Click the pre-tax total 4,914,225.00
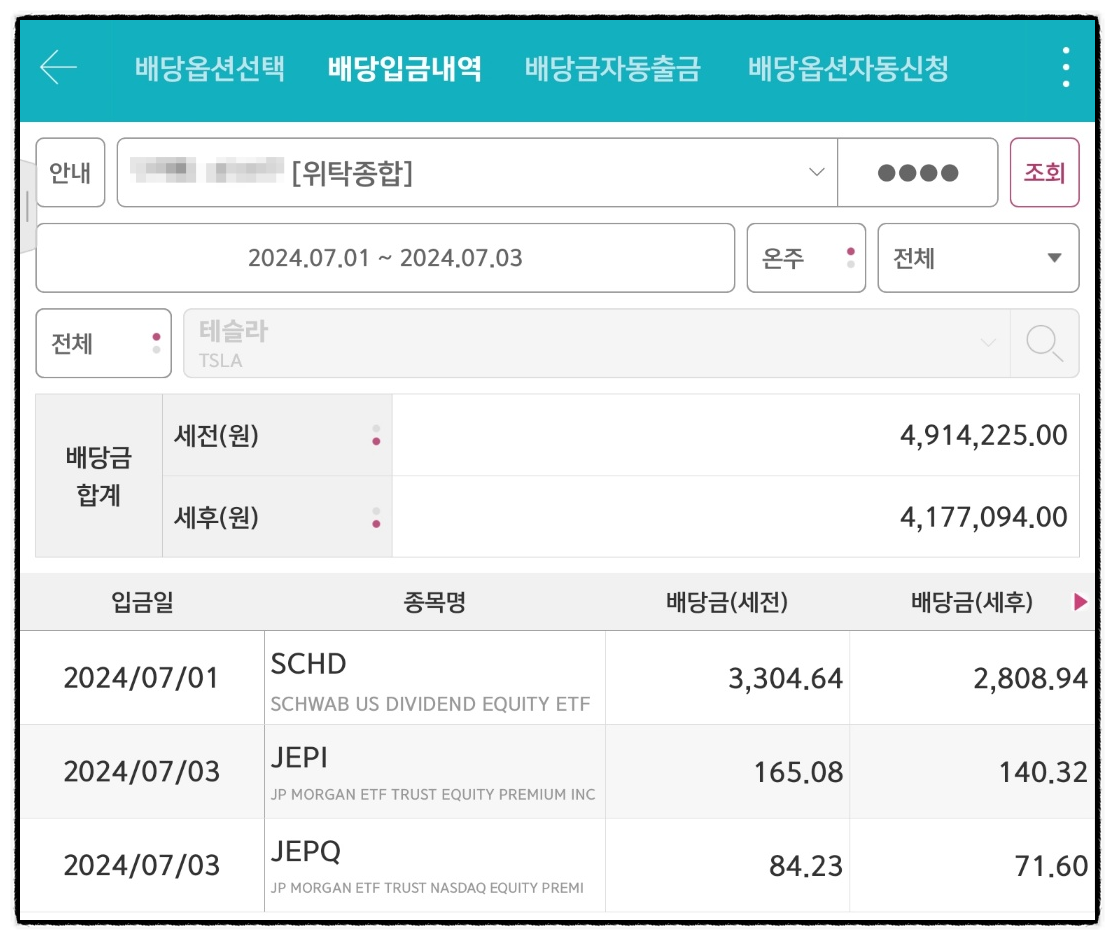This screenshot has height=940, width=1115. (983, 435)
